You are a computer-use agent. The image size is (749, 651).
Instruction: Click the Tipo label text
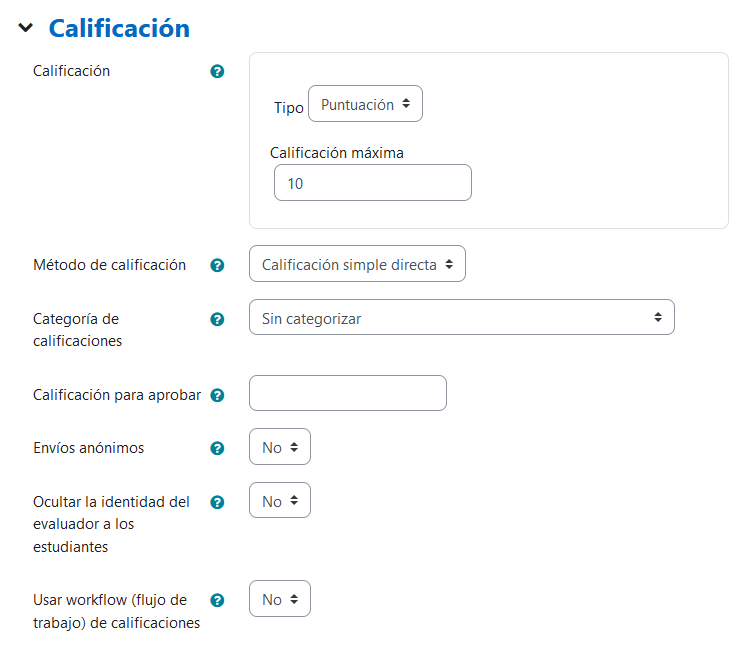click(289, 107)
